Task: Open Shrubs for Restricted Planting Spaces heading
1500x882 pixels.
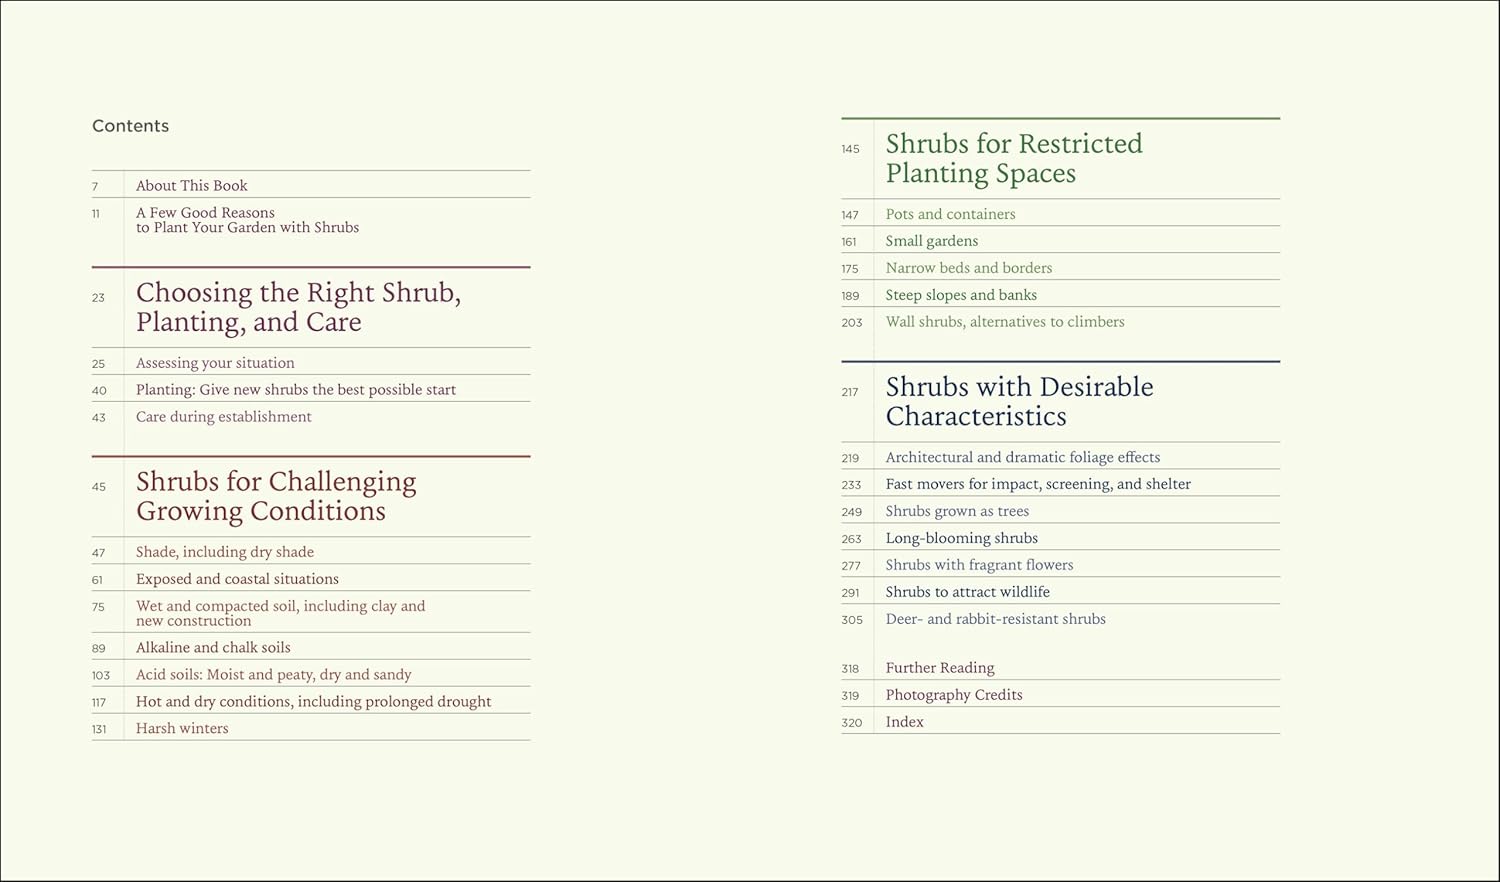Action: [1014, 158]
